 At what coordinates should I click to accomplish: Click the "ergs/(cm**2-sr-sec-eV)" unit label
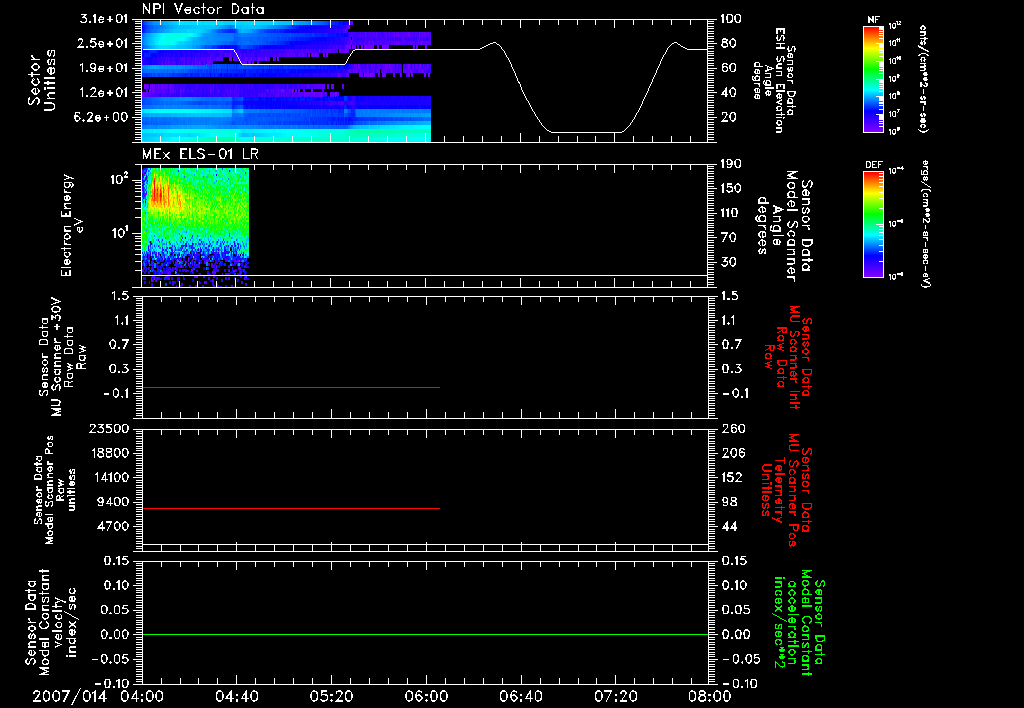click(927, 223)
